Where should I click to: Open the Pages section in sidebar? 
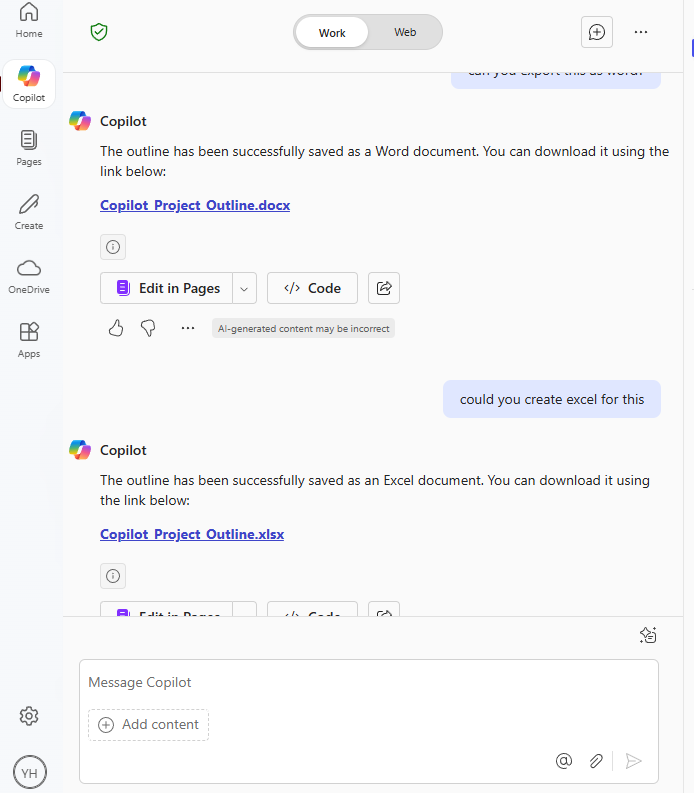(29, 148)
